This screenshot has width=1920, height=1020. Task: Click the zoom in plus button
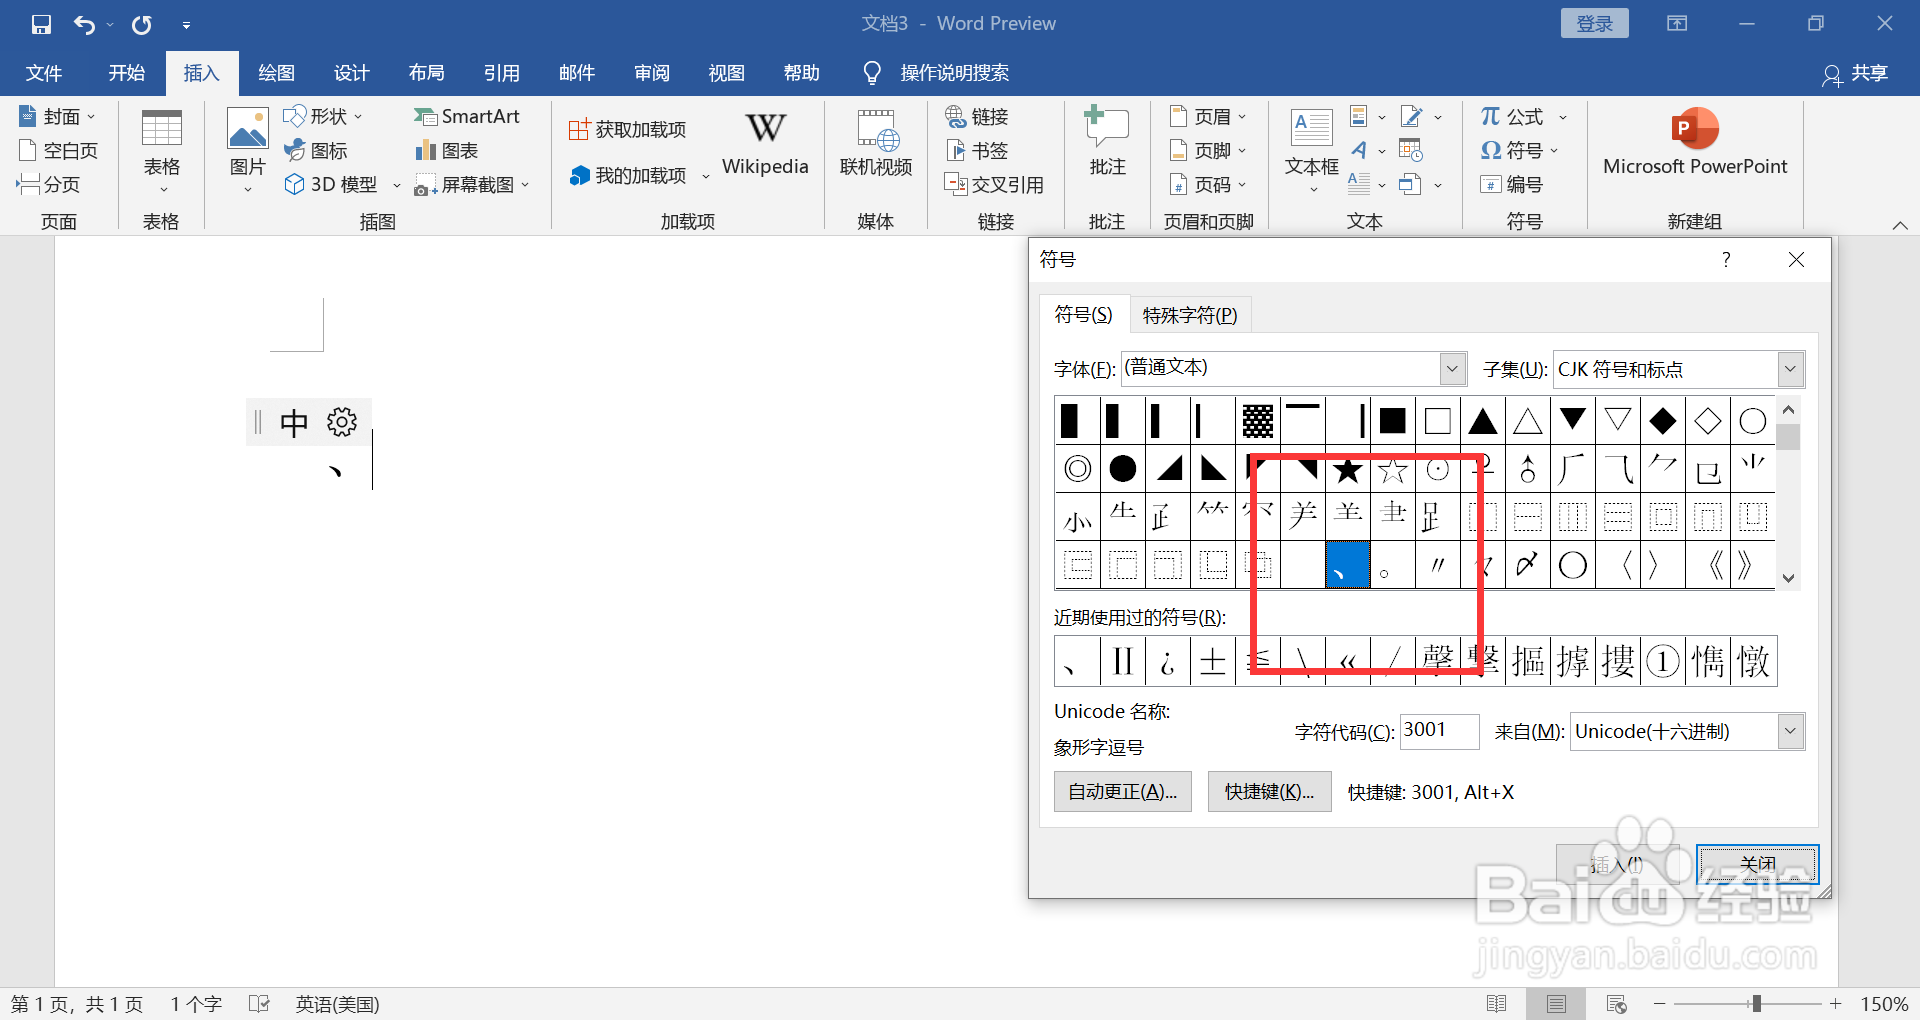click(1836, 1004)
